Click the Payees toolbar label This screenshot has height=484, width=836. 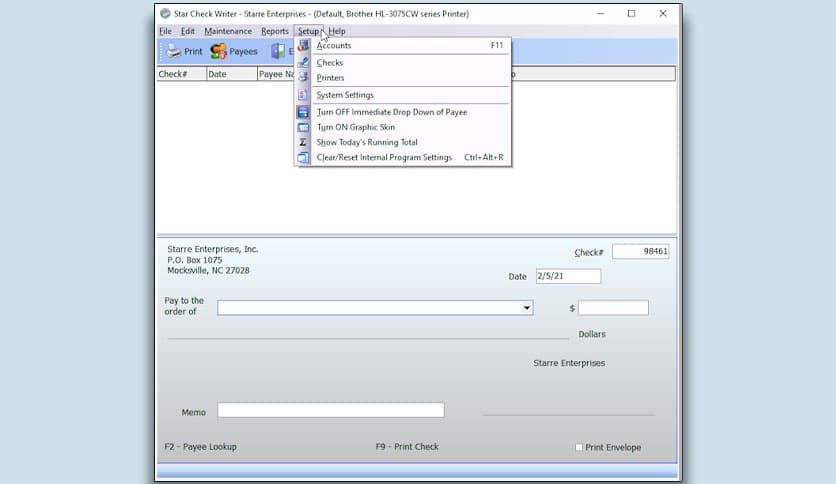coord(243,51)
